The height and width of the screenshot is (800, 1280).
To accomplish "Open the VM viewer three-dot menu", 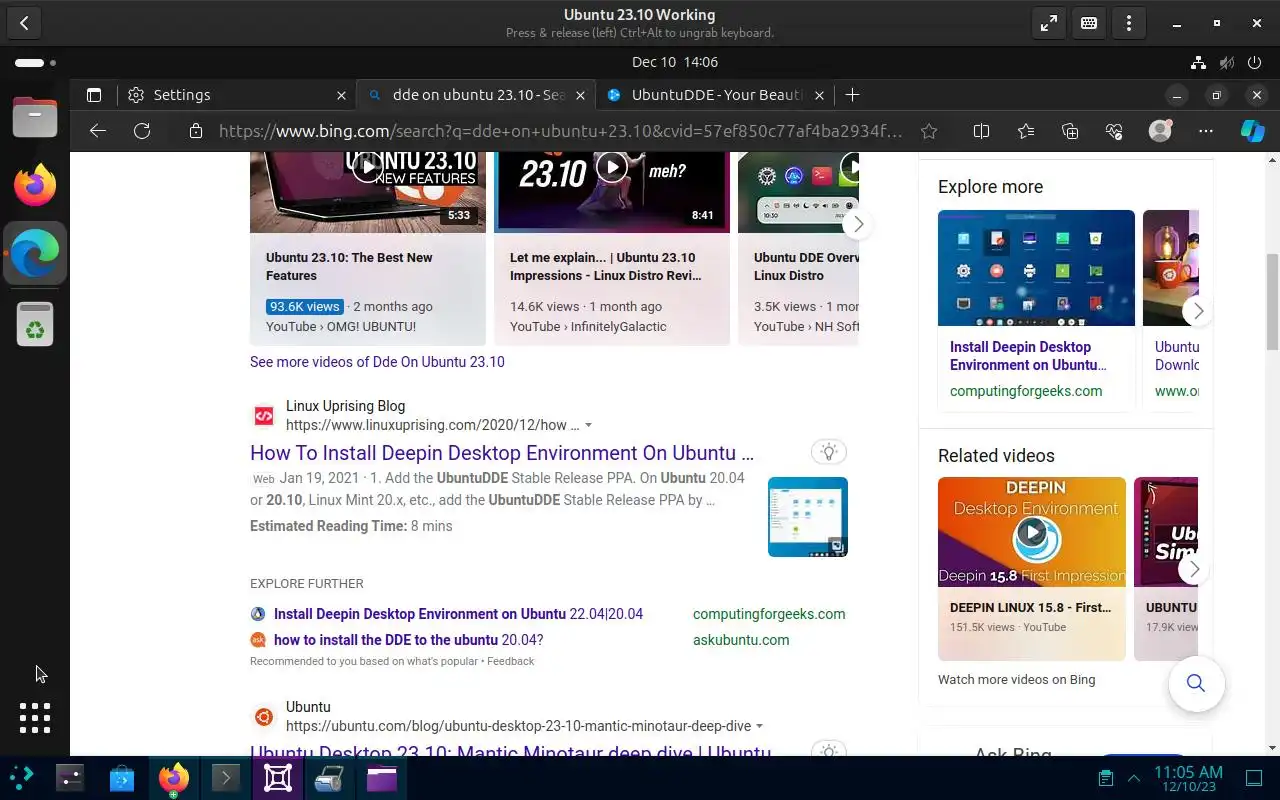I will click(1129, 22).
